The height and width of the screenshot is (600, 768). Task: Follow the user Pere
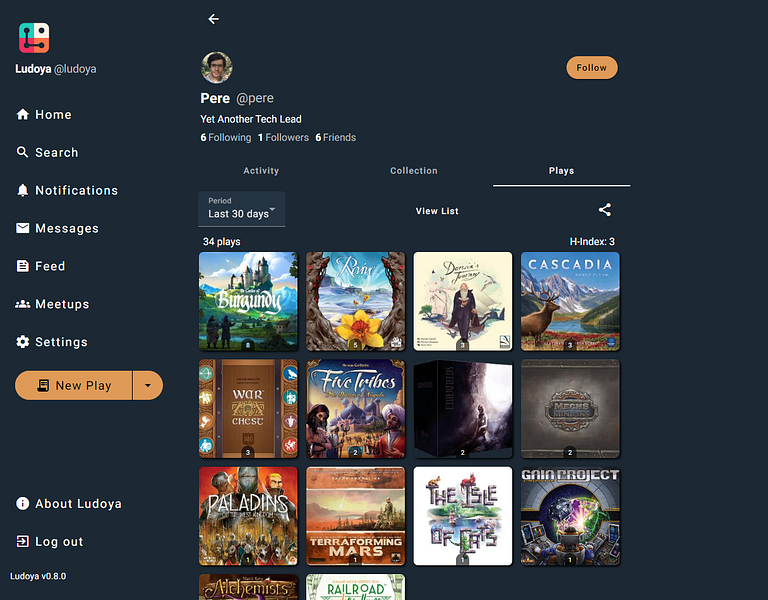click(x=592, y=68)
